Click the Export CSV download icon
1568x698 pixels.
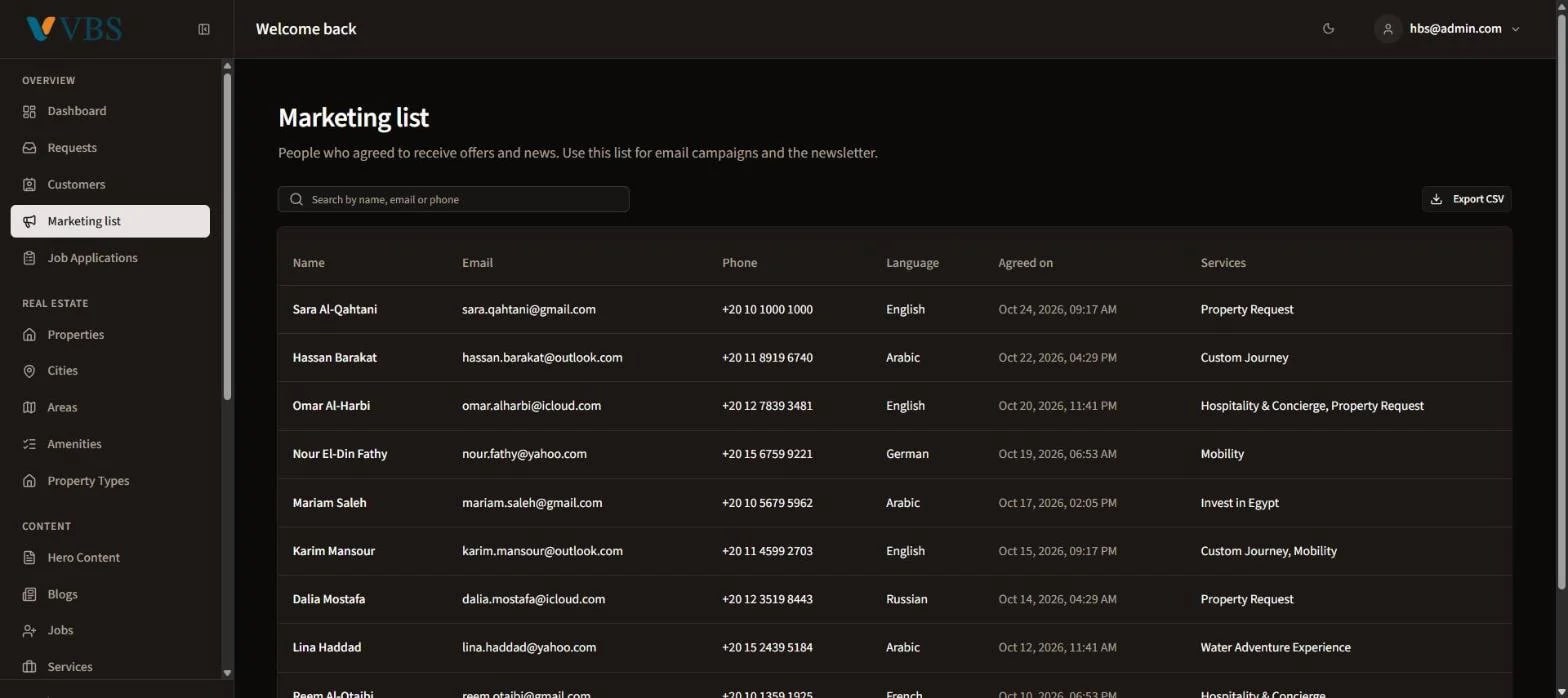tap(1436, 199)
